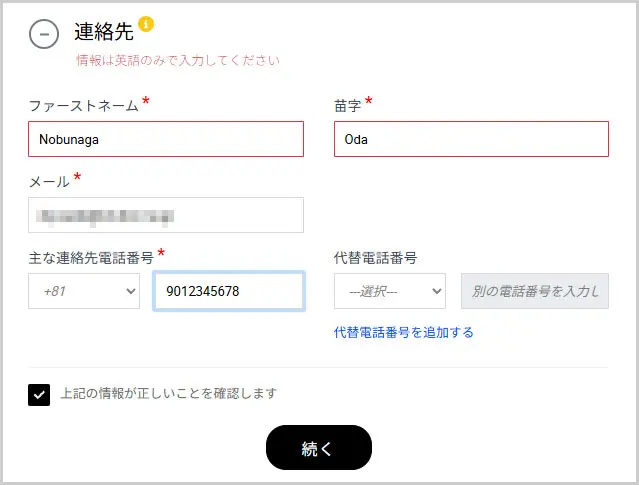
Task: Focus the first name field containing Nobunaga
Action: (x=166, y=139)
